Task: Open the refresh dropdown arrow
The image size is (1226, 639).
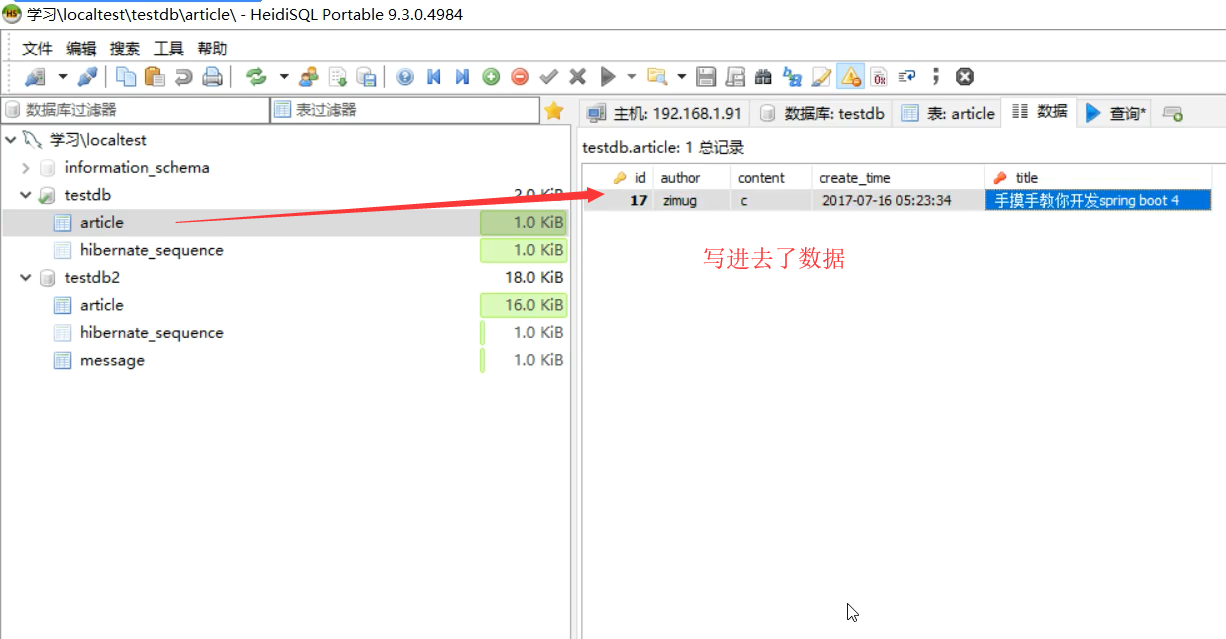Action: click(x=283, y=77)
